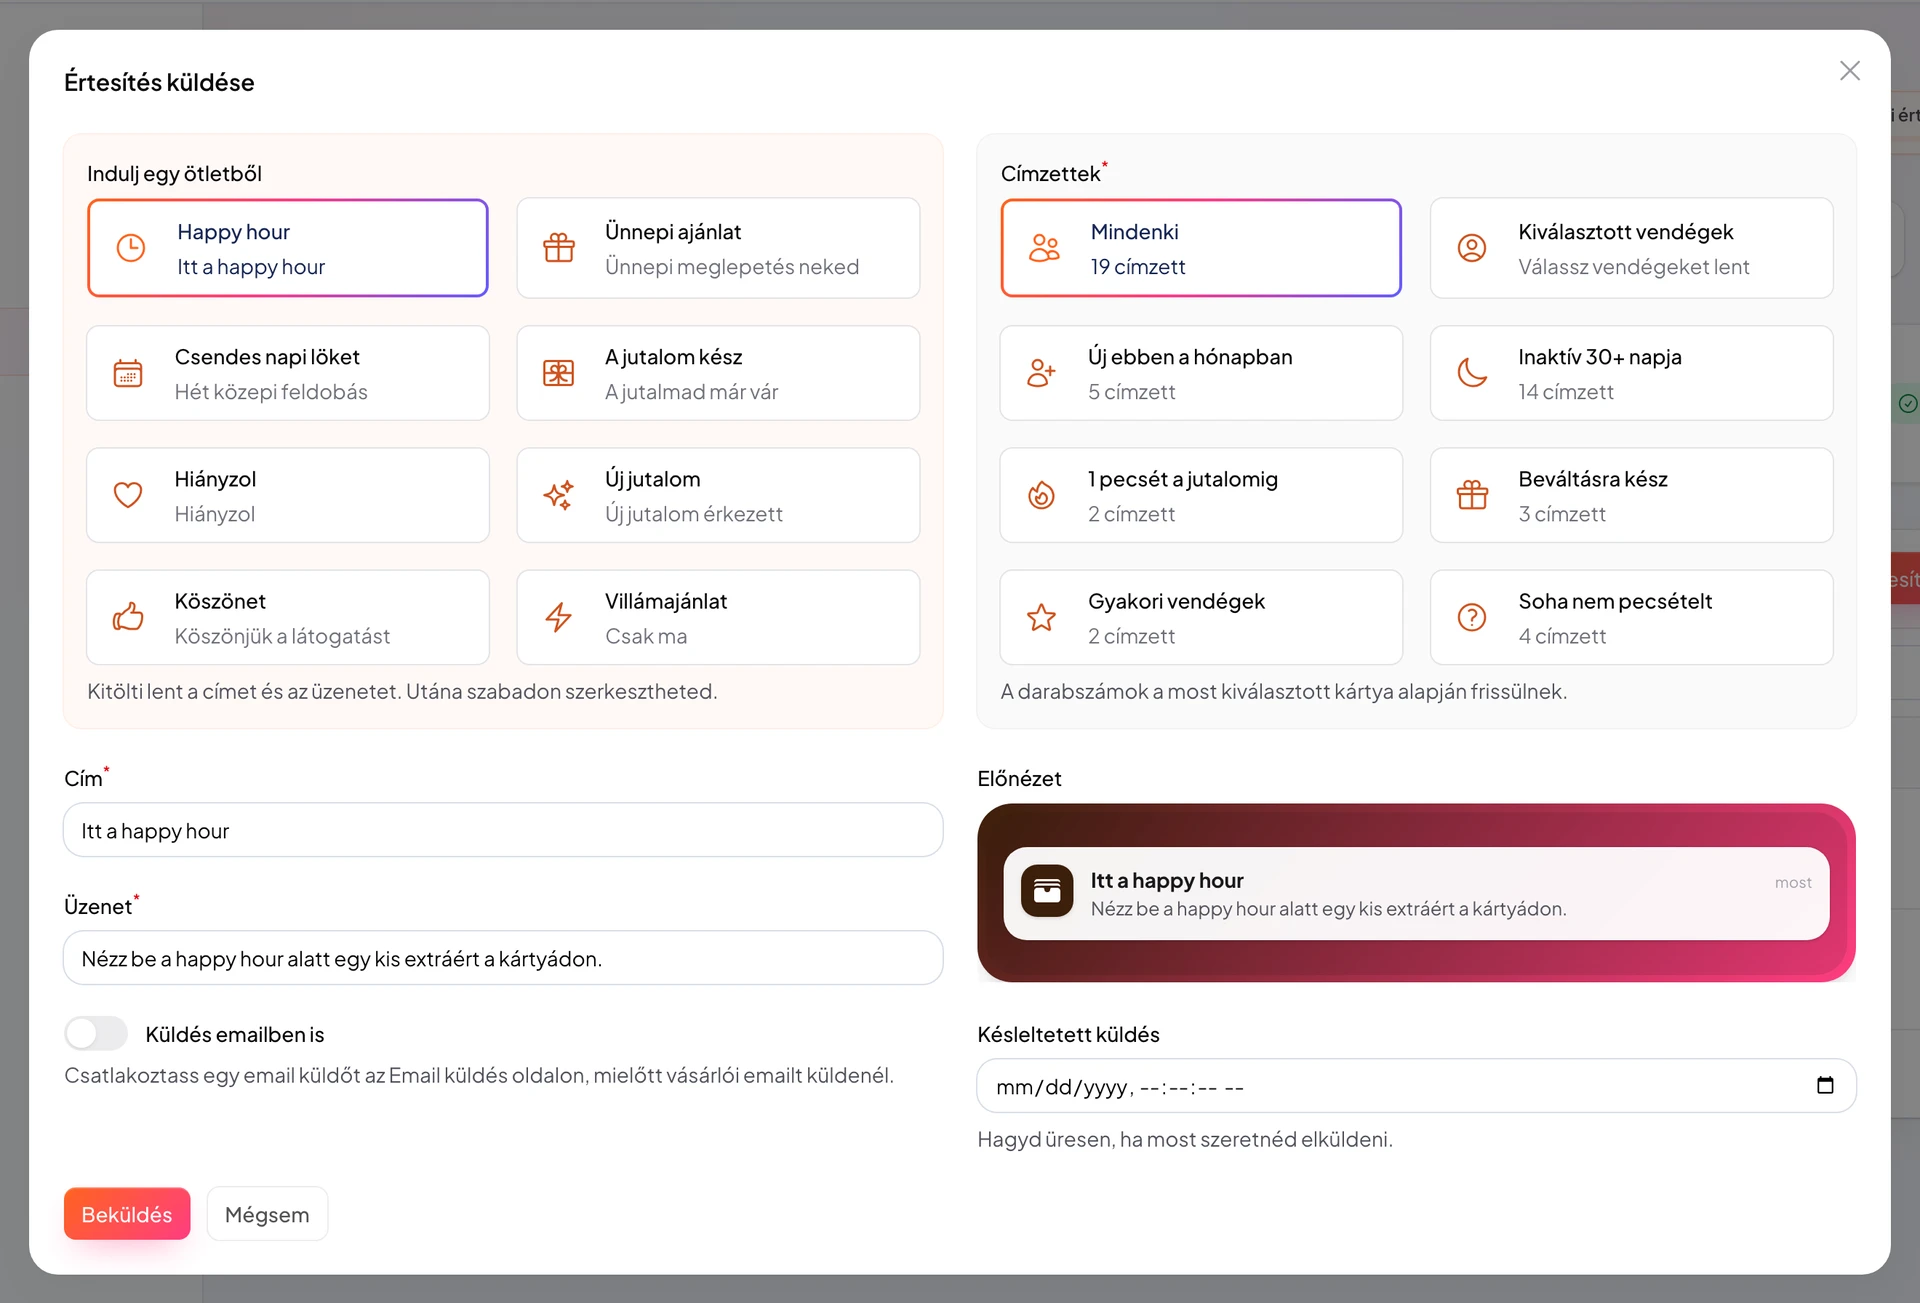This screenshot has width=1920, height=1303.
Task: Click the 'Csak ma' subtitle text
Action: click(646, 636)
